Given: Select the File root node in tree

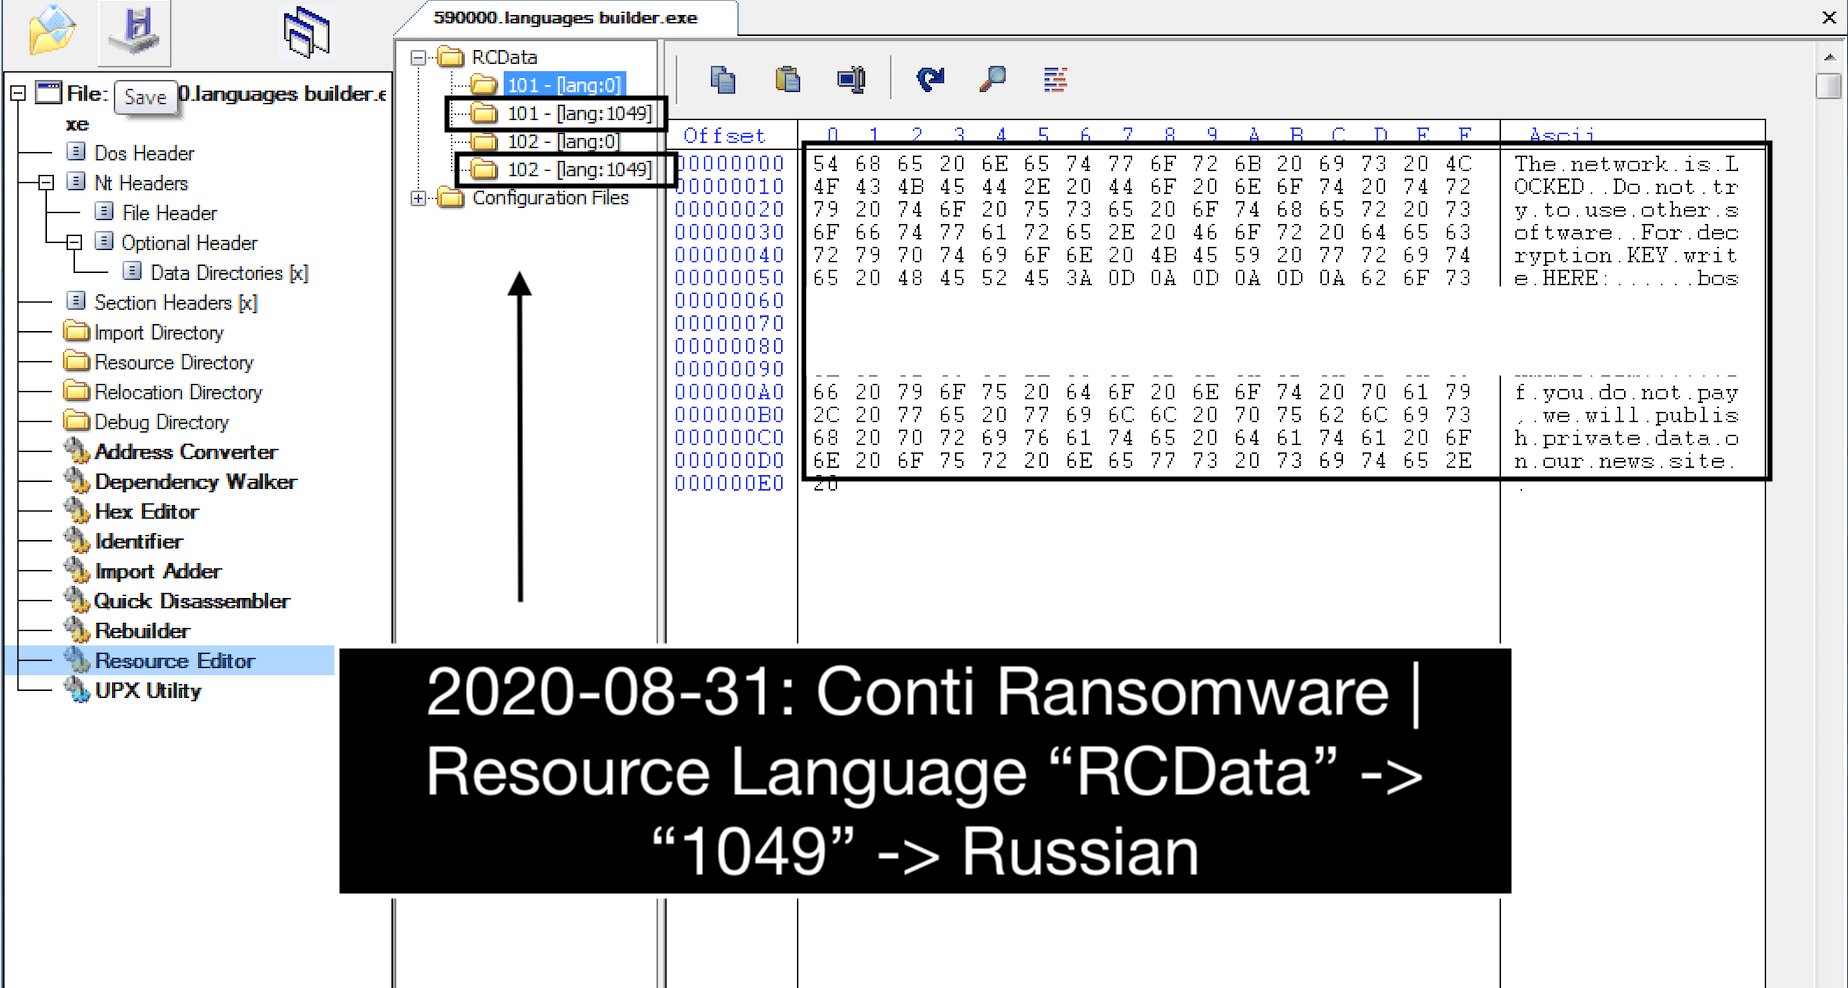Looking at the screenshot, I should click(86, 94).
